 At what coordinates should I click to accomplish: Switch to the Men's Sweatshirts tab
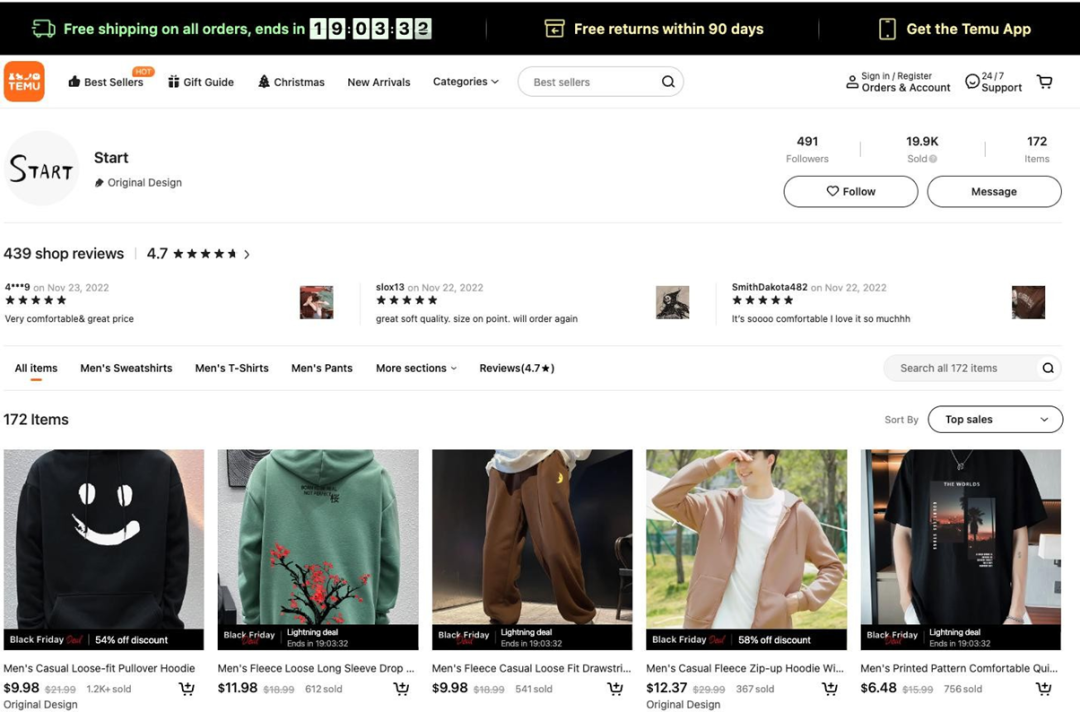click(126, 368)
